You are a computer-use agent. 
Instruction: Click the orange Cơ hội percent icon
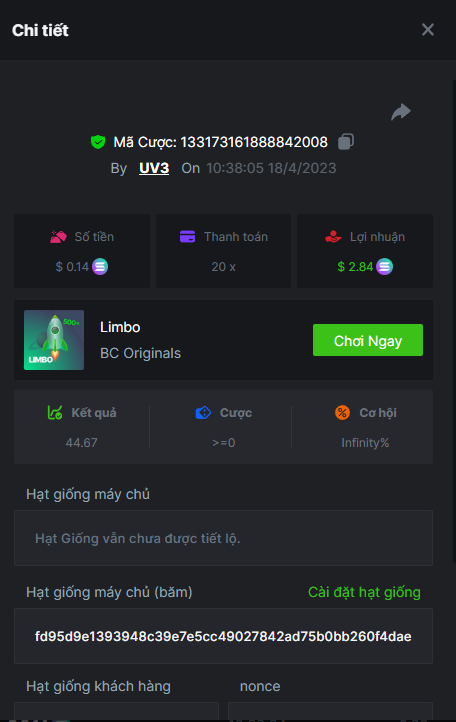[x=342, y=413]
